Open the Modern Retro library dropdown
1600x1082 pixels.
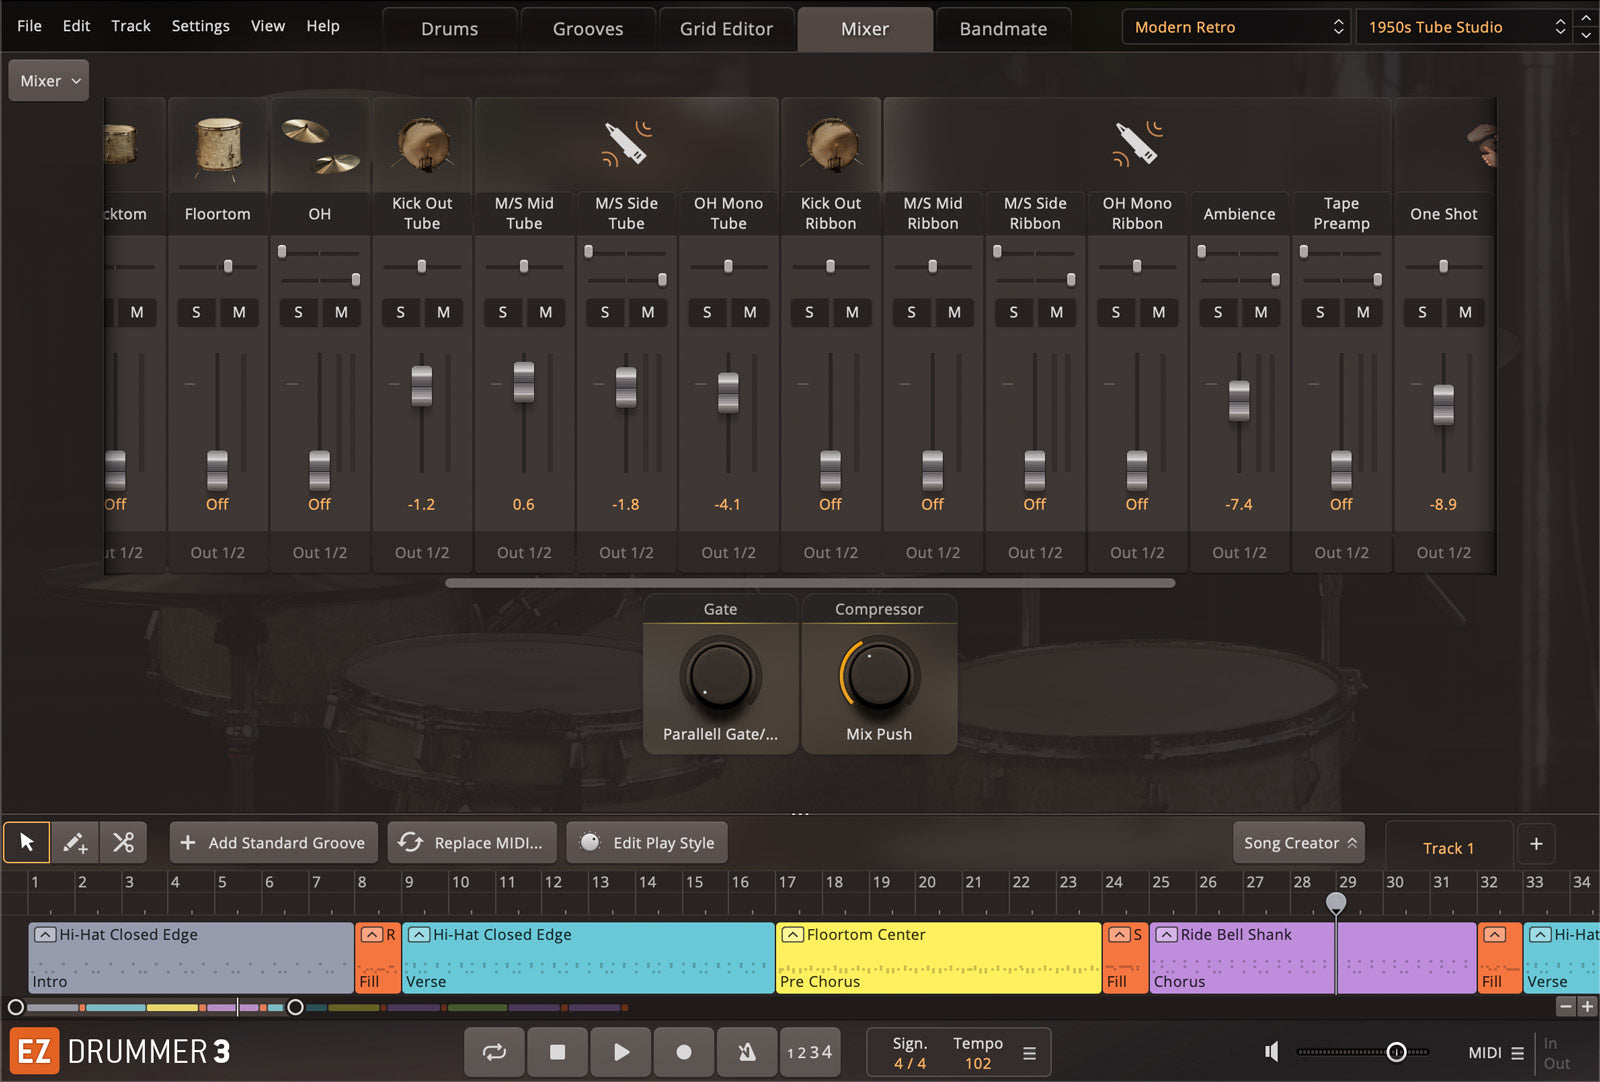click(x=1237, y=27)
